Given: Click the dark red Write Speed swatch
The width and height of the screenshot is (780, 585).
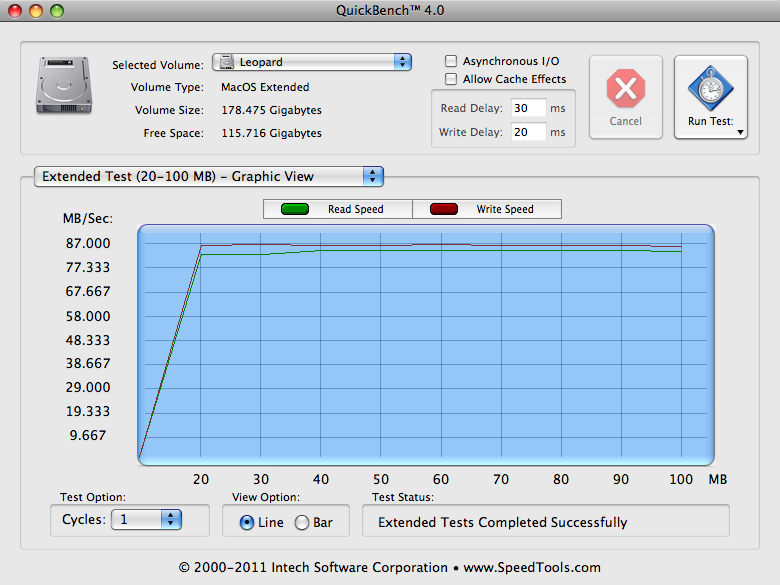Looking at the screenshot, I should pos(444,209).
